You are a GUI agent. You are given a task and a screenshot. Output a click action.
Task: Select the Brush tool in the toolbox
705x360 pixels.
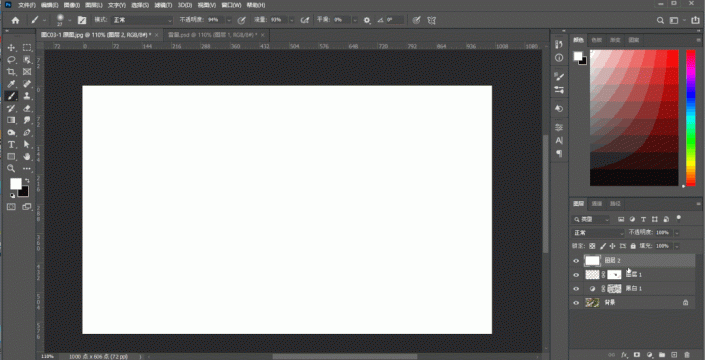click(x=11, y=96)
